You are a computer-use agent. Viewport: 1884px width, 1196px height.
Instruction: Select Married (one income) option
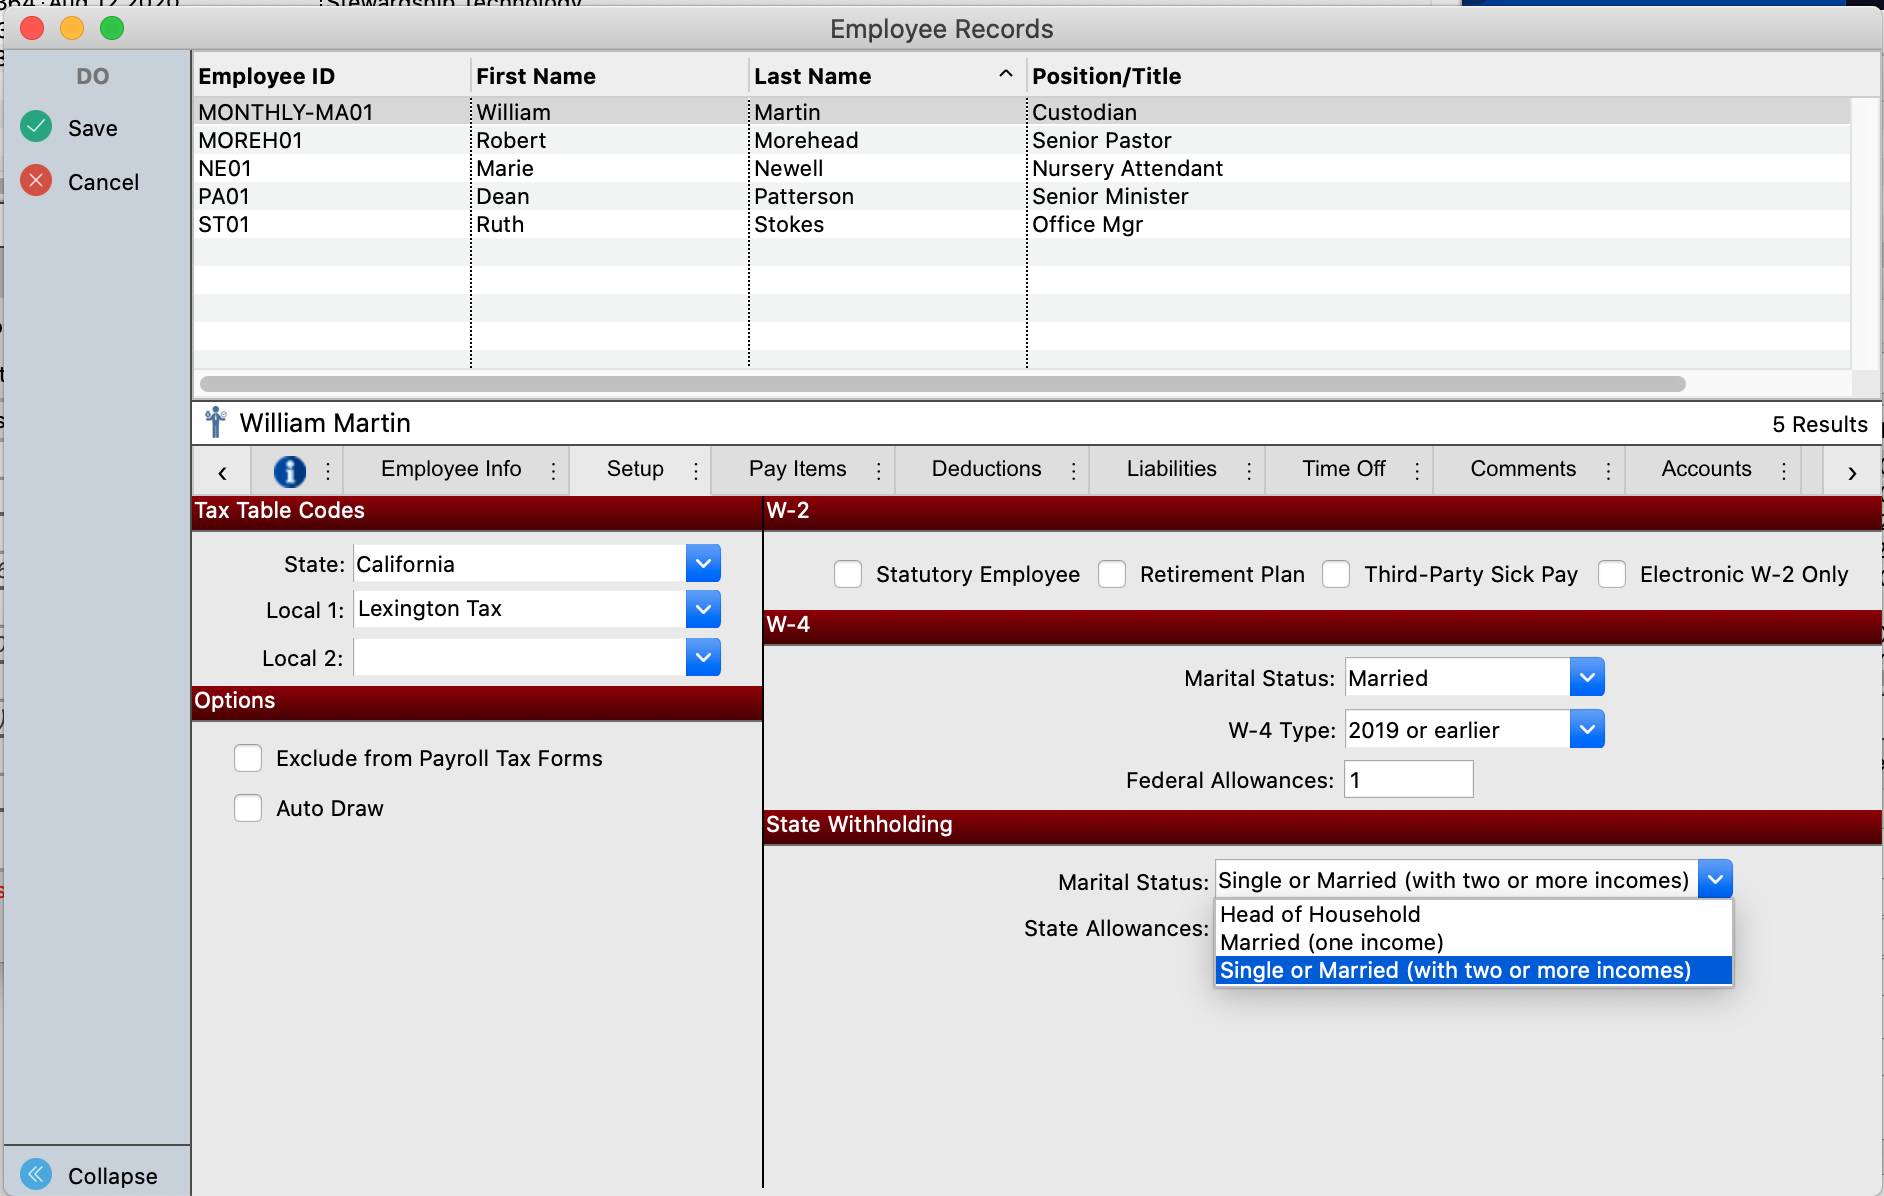click(x=1331, y=942)
